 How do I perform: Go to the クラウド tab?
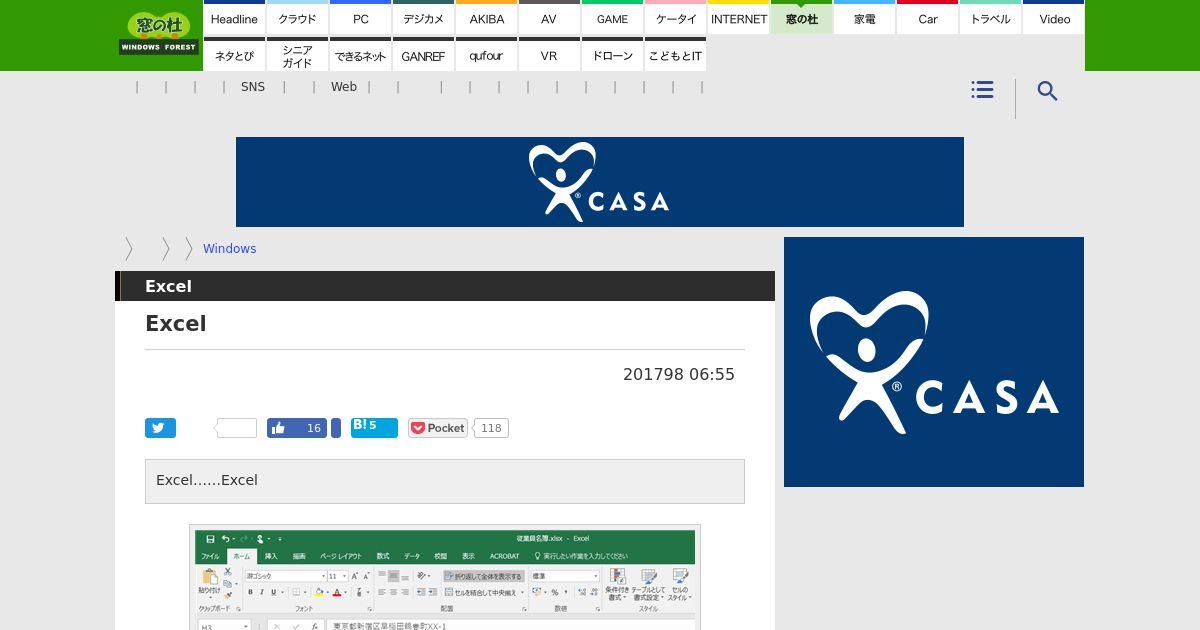point(297,18)
